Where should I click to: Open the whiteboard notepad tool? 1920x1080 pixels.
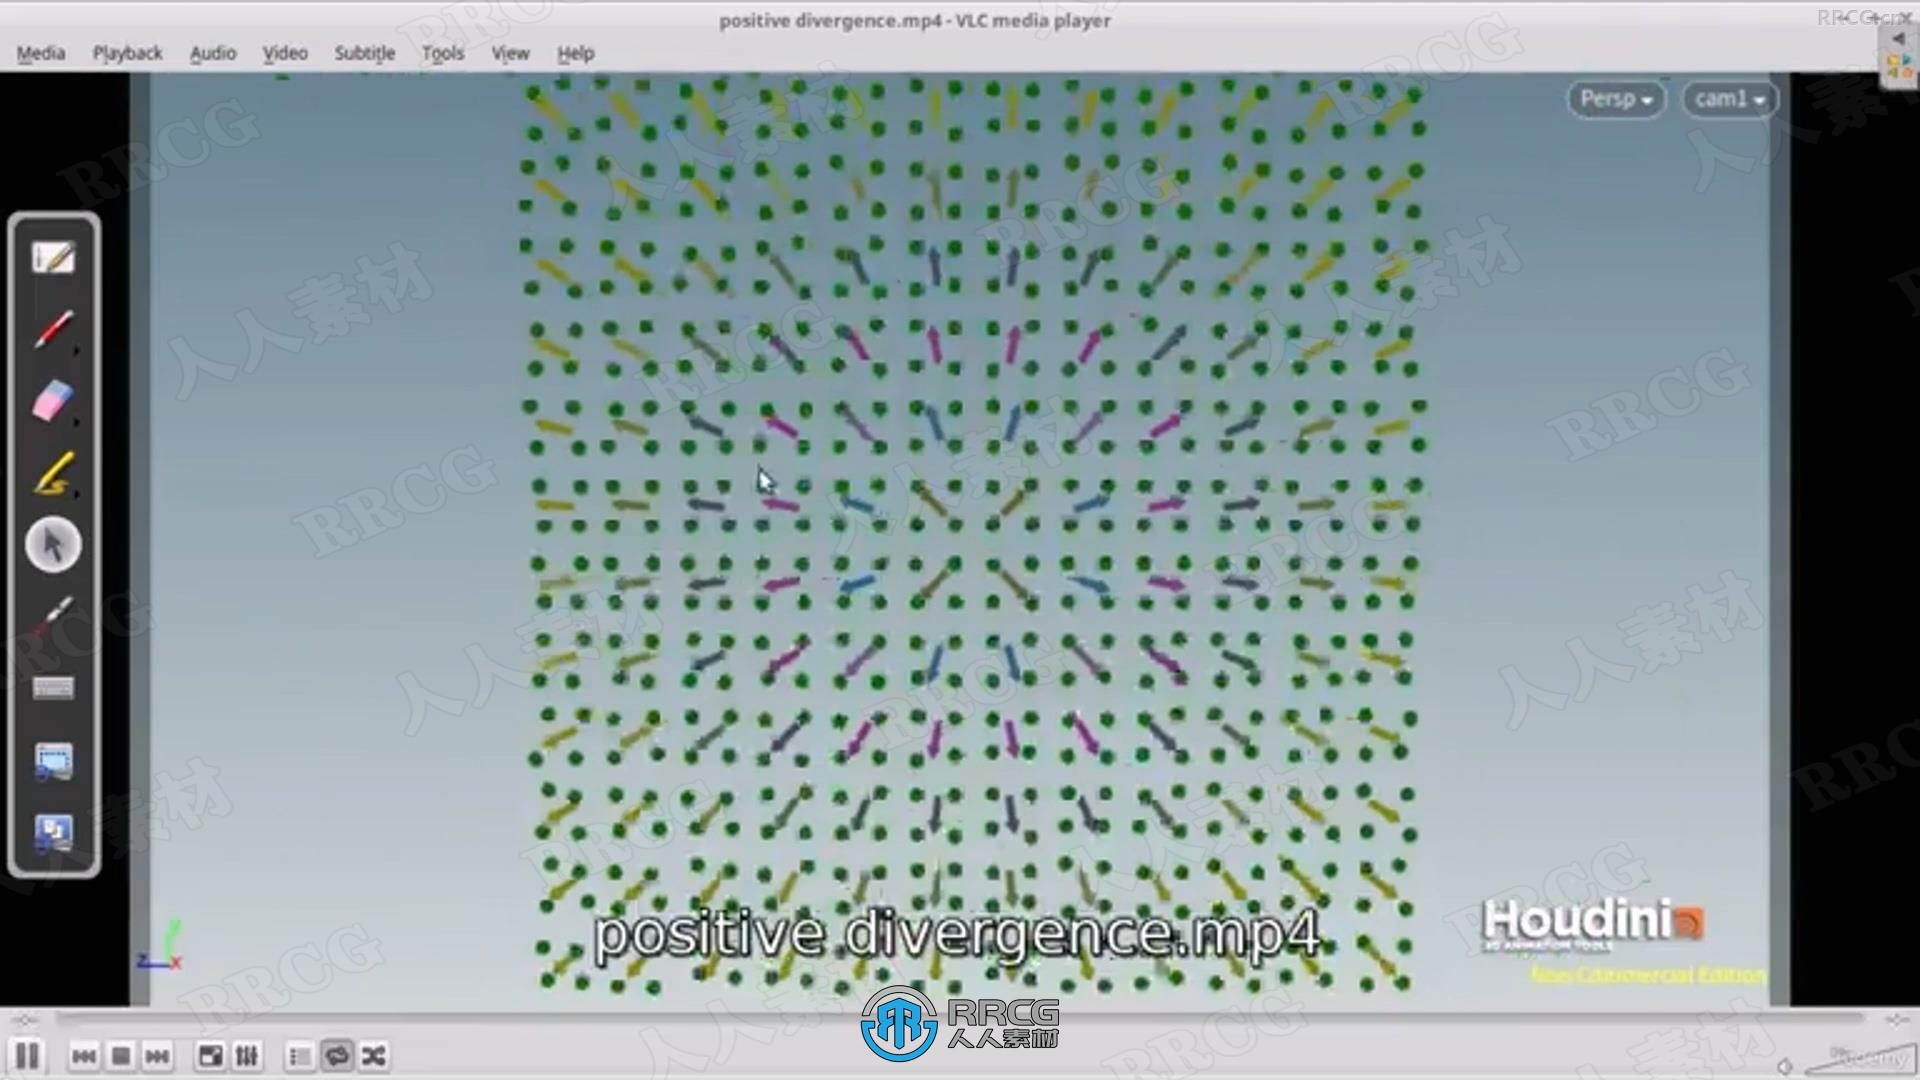tap(53, 258)
